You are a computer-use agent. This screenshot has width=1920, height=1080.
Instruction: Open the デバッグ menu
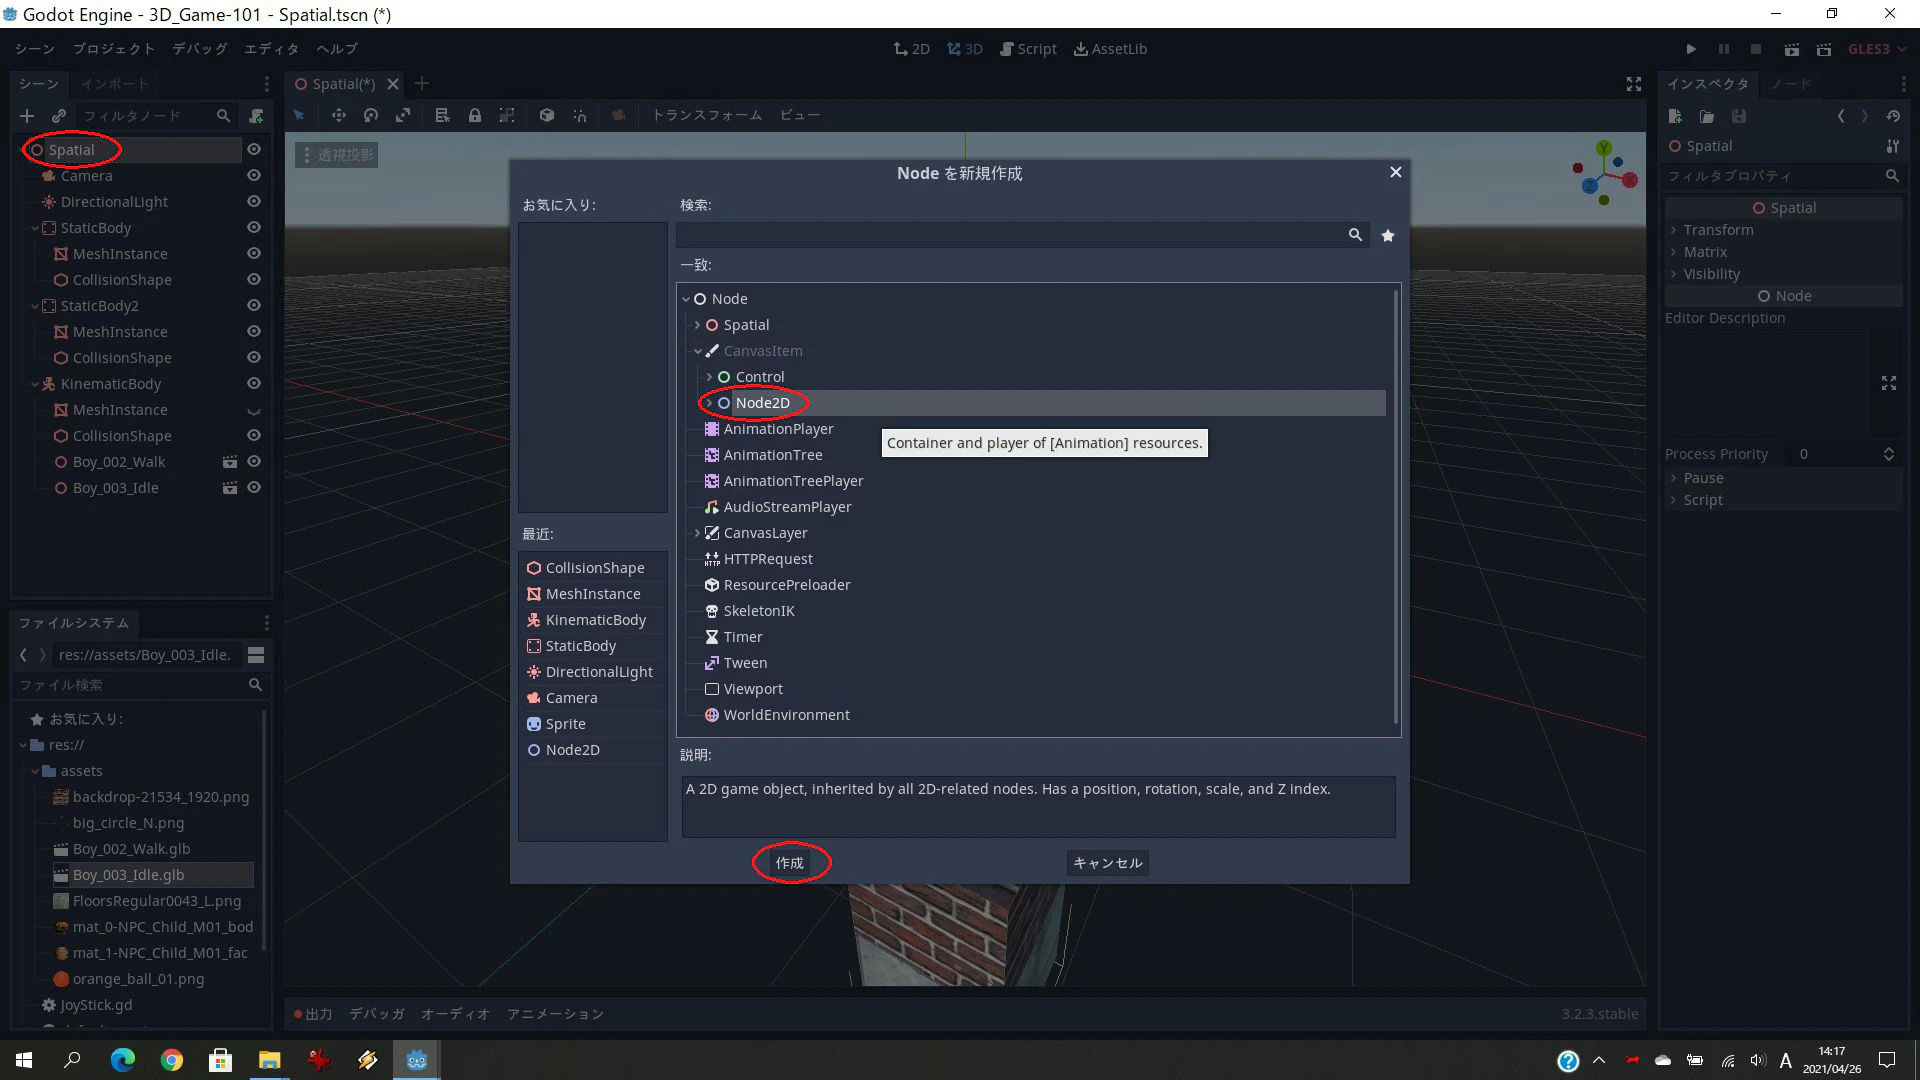pyautogui.click(x=200, y=49)
